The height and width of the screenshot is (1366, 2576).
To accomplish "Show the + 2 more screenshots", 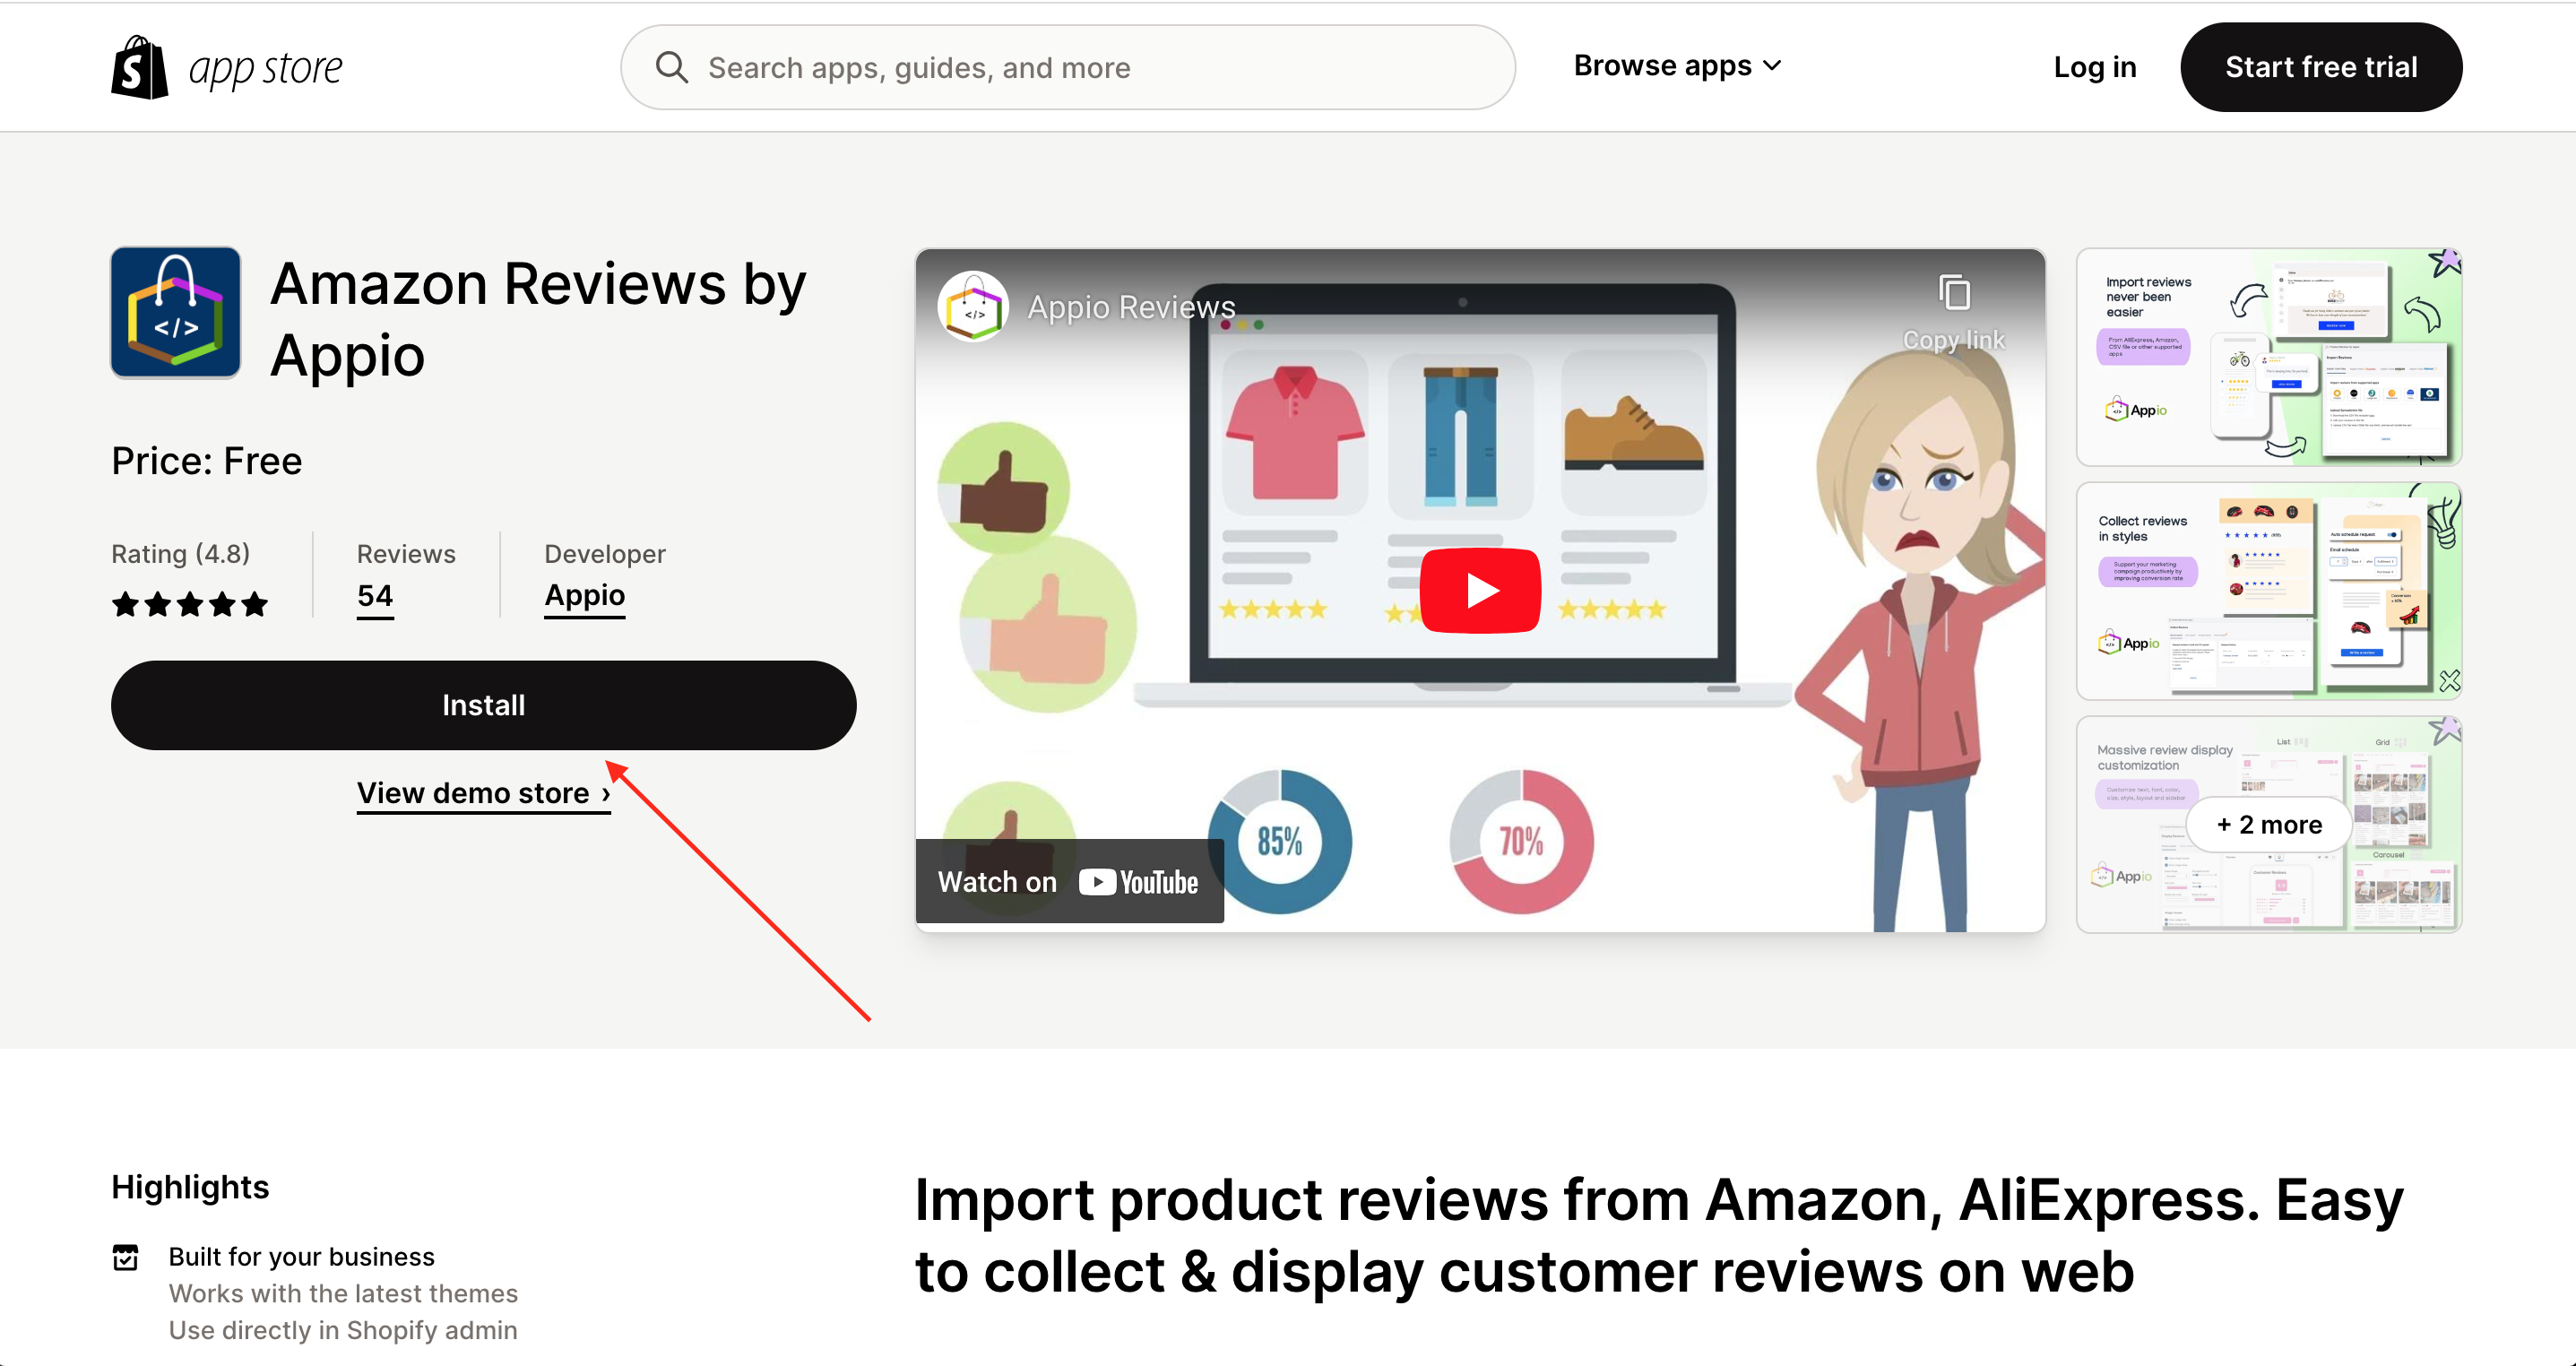I will coord(2268,825).
